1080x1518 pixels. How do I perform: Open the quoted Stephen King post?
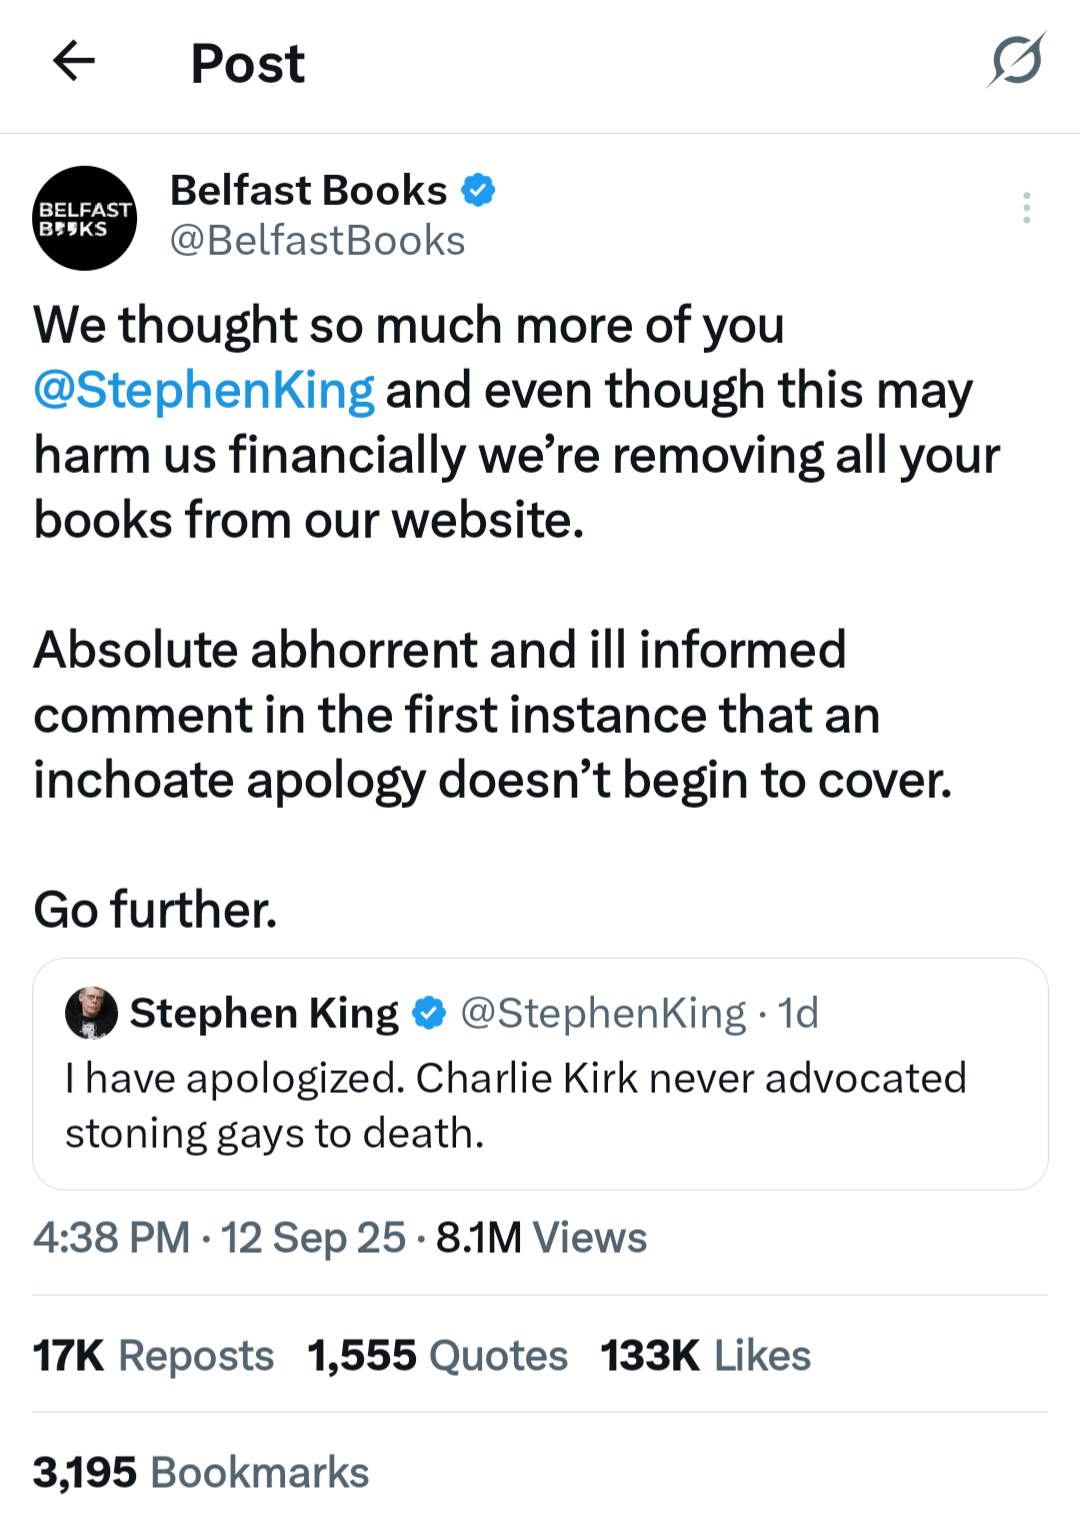(540, 1106)
